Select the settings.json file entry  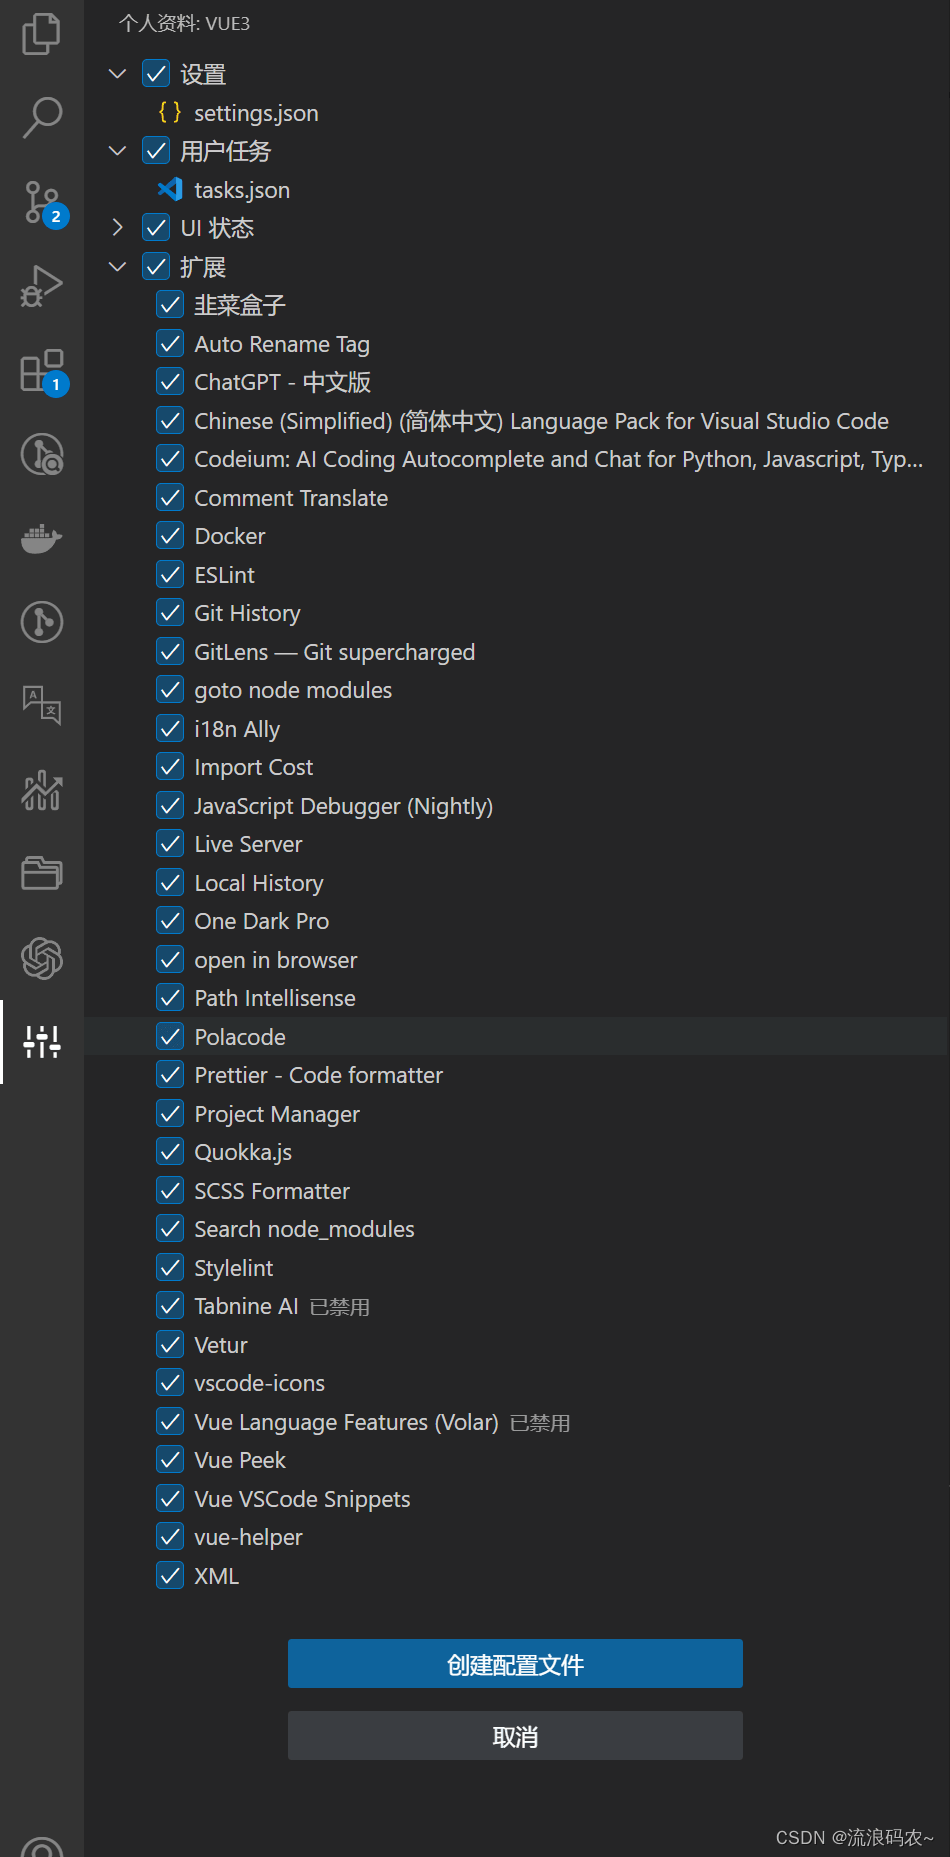pyautogui.click(x=255, y=113)
